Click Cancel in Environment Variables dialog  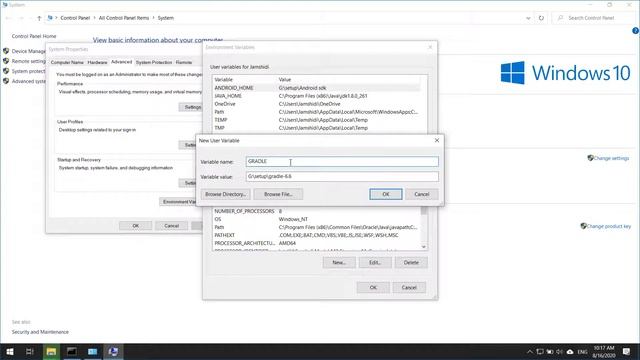pos(409,287)
